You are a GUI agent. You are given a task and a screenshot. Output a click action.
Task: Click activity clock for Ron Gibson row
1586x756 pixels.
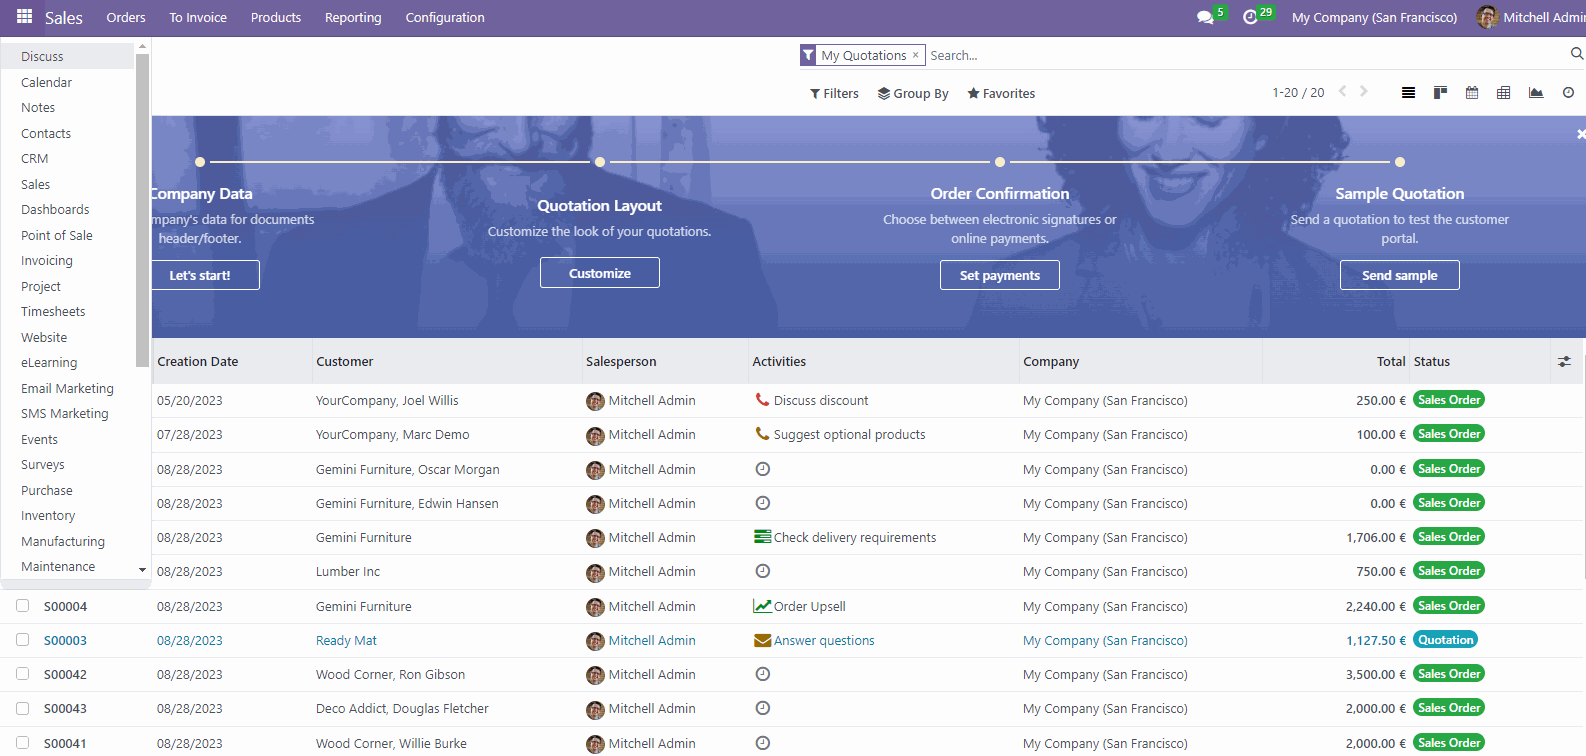762,674
